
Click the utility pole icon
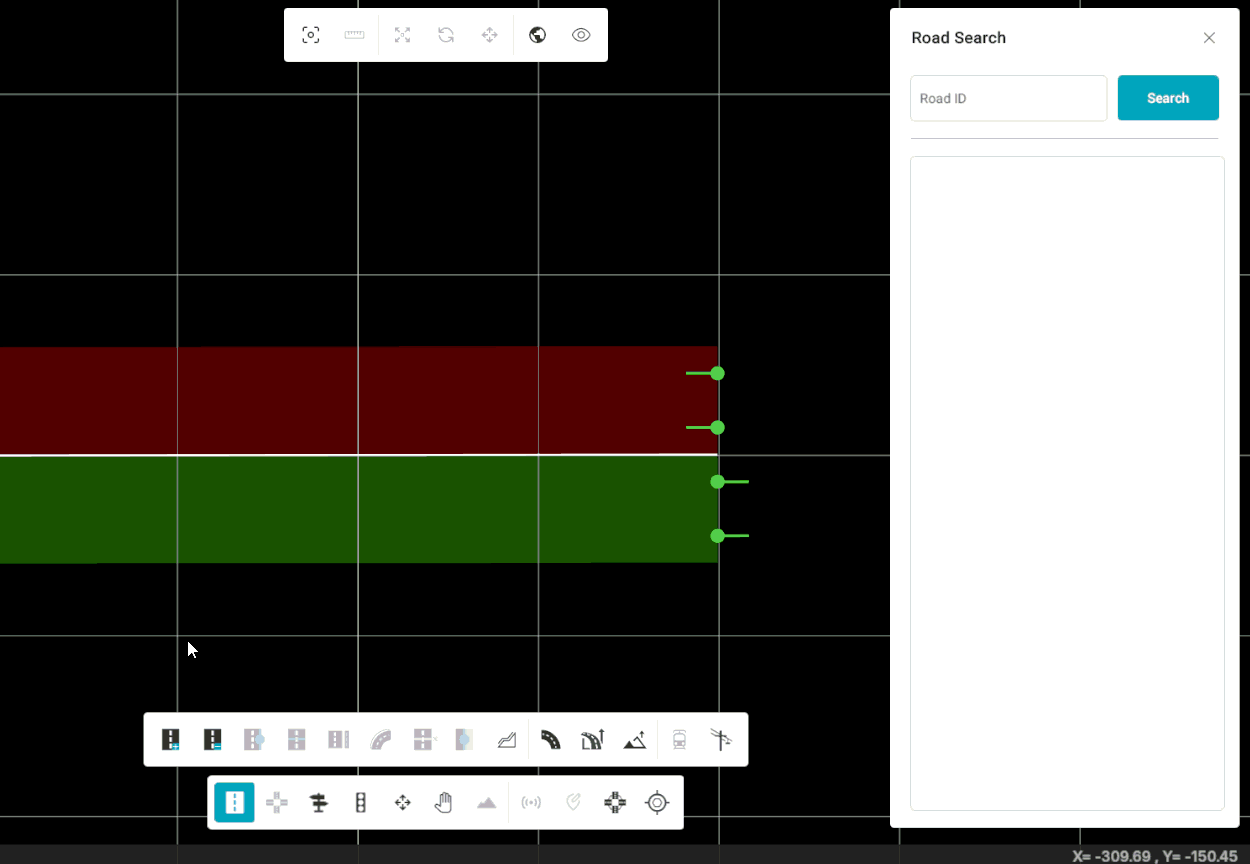[x=720, y=740]
